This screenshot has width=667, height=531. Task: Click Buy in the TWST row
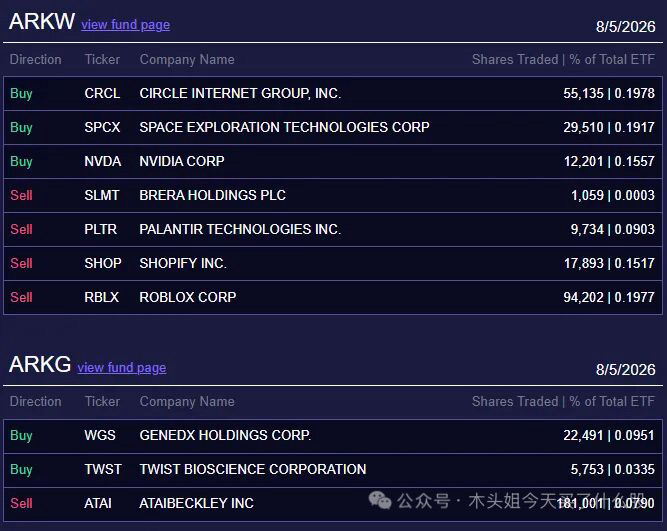point(21,470)
